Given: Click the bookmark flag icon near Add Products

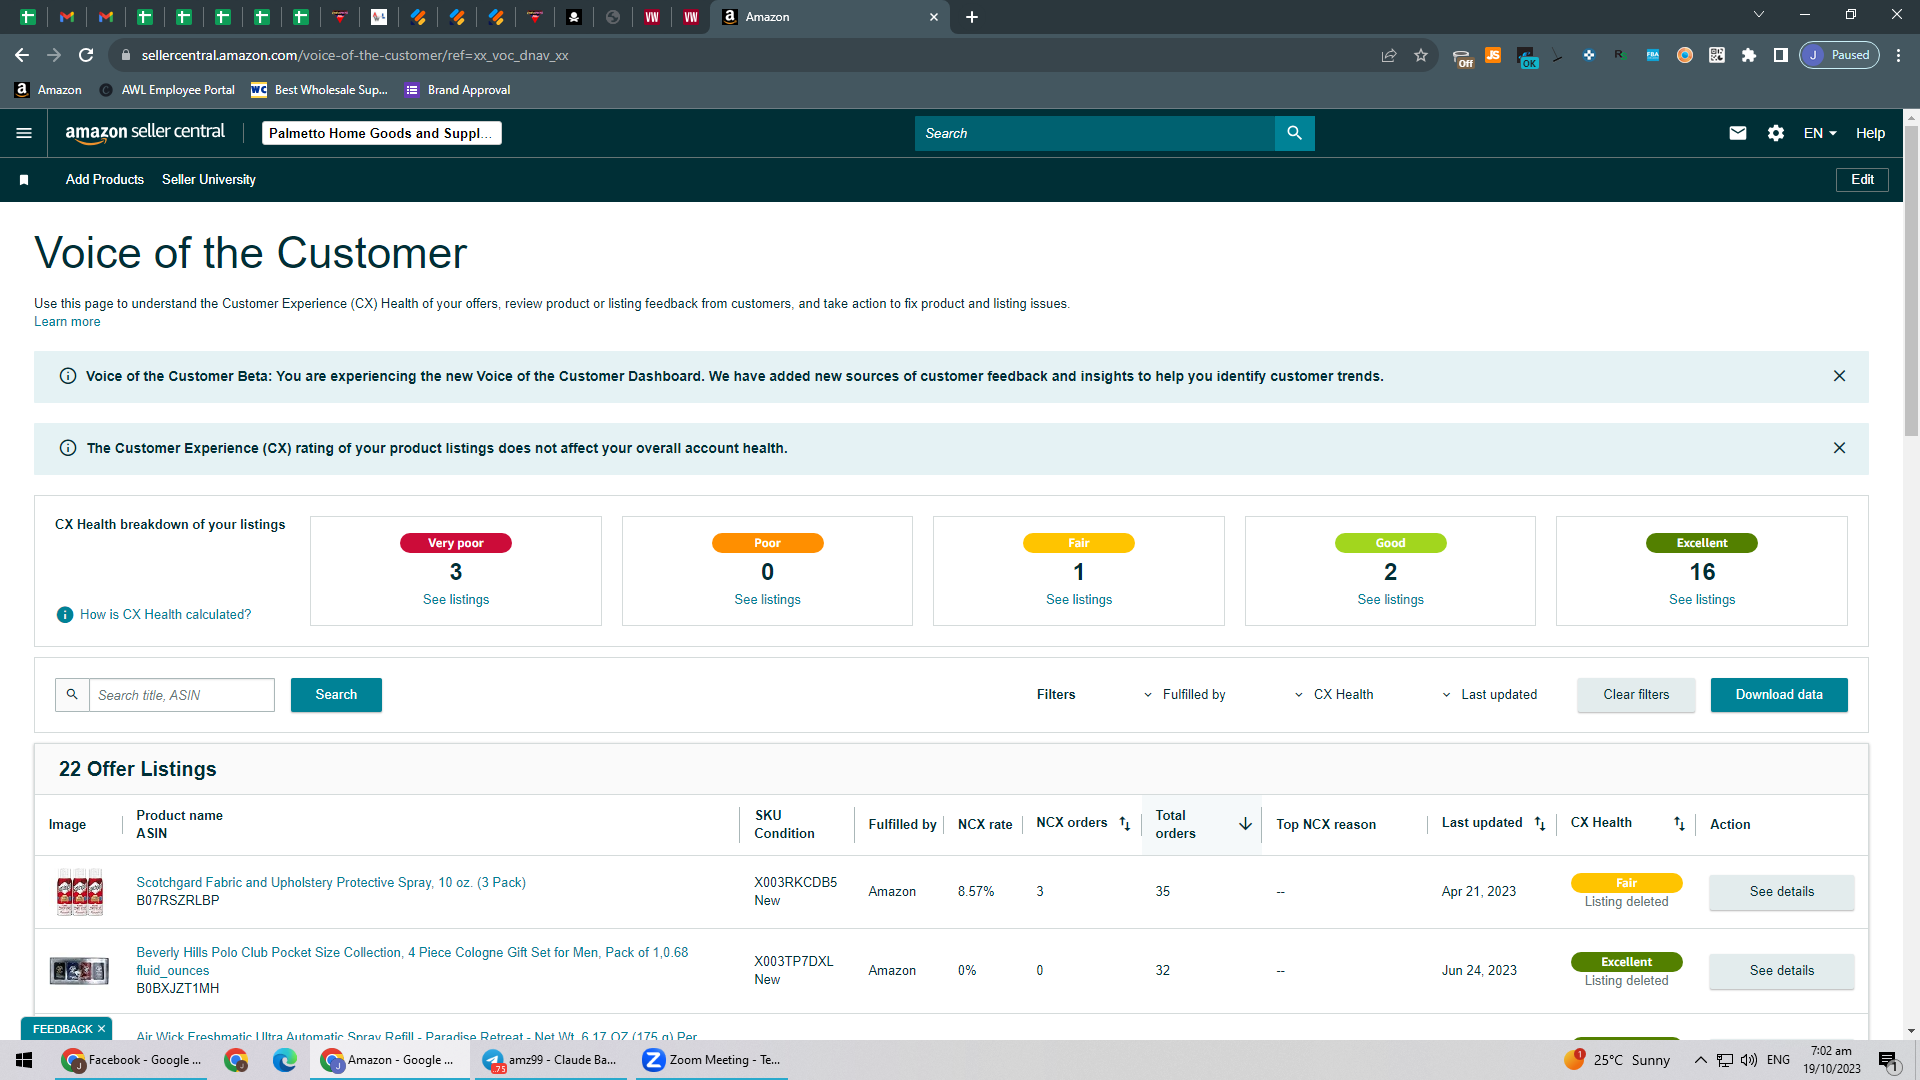Looking at the screenshot, I should click(24, 180).
